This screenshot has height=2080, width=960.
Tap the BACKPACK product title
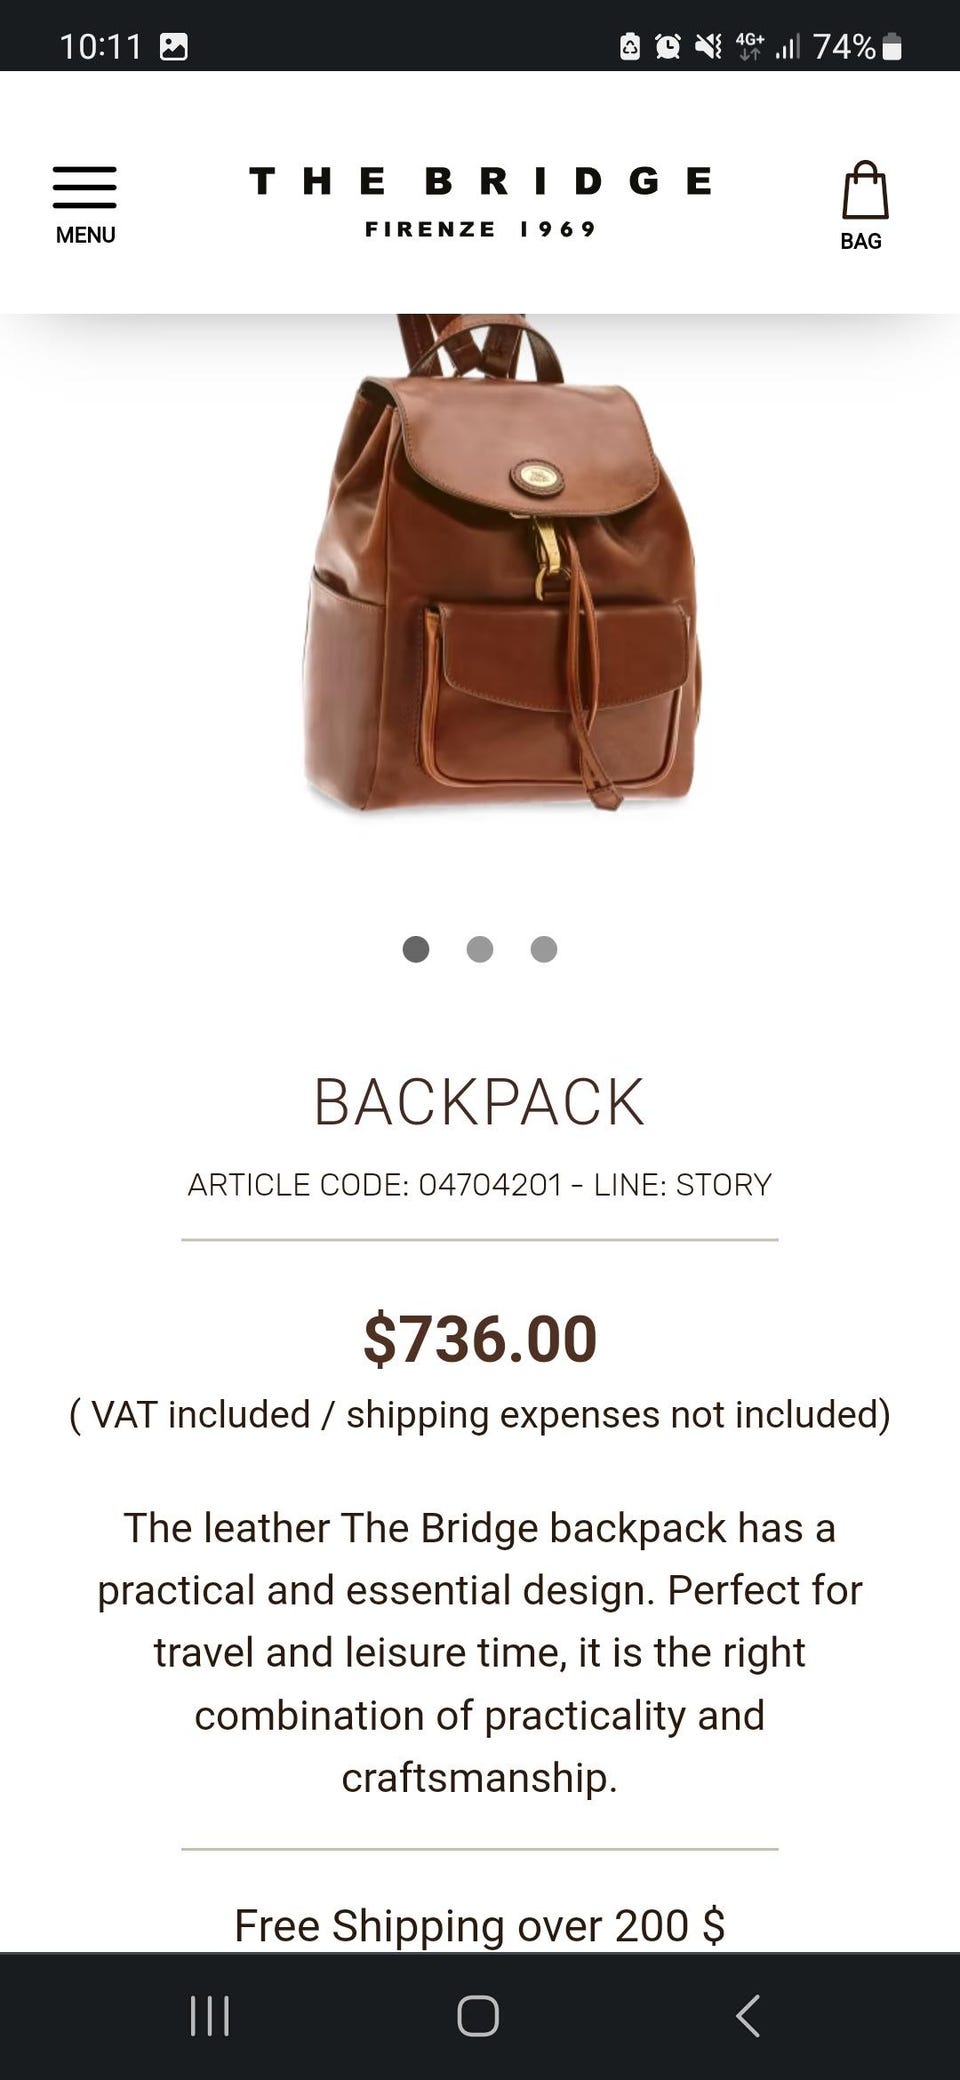[480, 1102]
